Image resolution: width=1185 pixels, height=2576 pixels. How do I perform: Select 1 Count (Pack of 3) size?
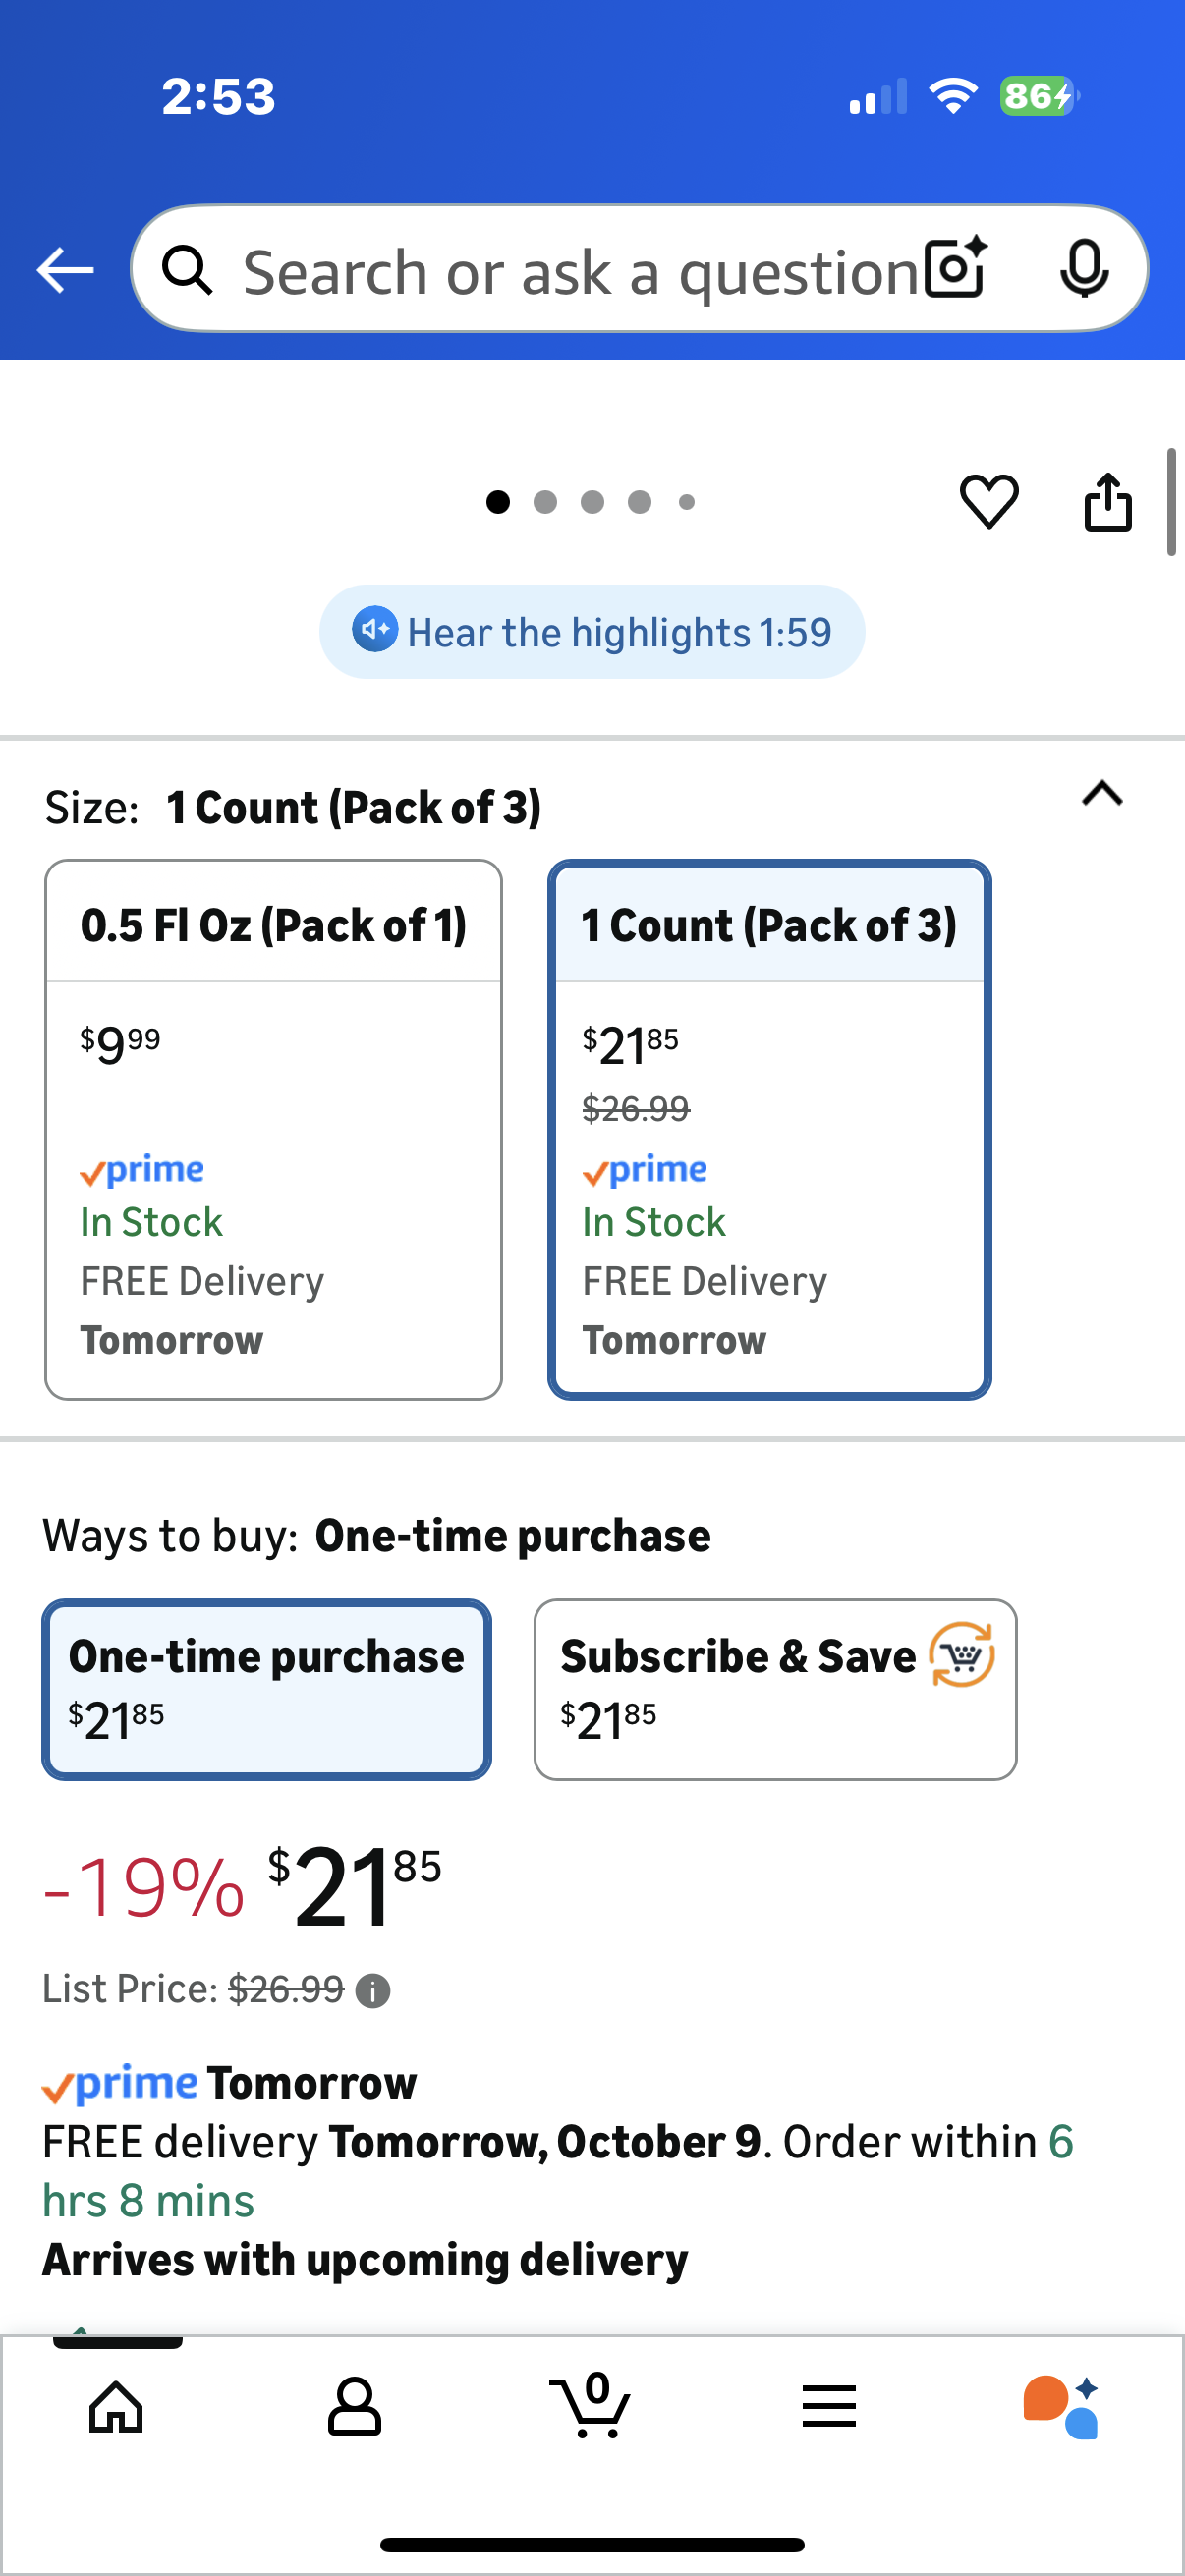[769, 1129]
